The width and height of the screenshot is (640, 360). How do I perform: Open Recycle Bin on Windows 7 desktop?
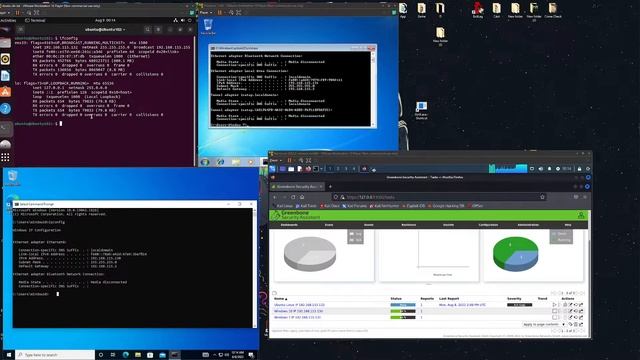click(208, 27)
